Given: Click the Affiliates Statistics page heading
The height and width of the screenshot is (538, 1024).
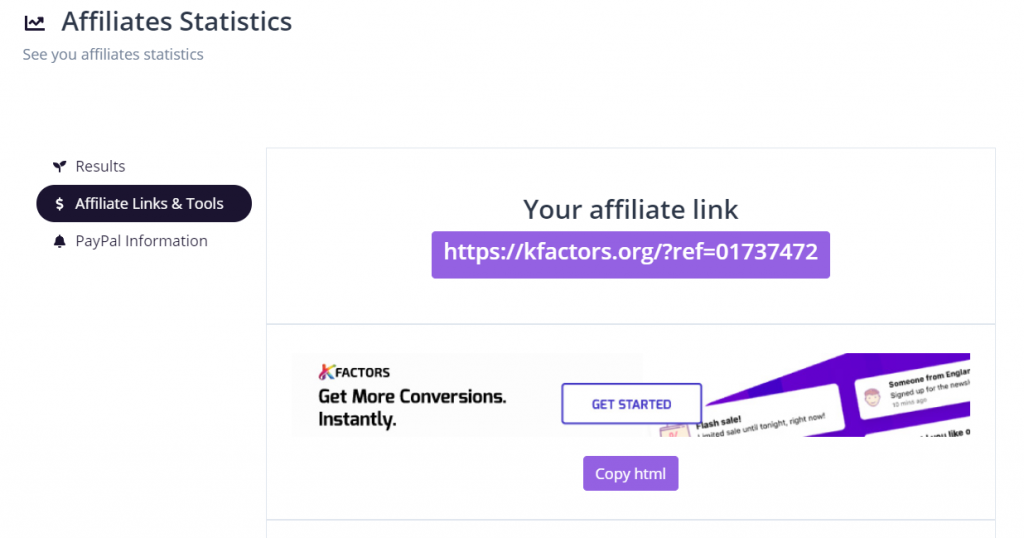Looking at the screenshot, I should click(x=176, y=22).
